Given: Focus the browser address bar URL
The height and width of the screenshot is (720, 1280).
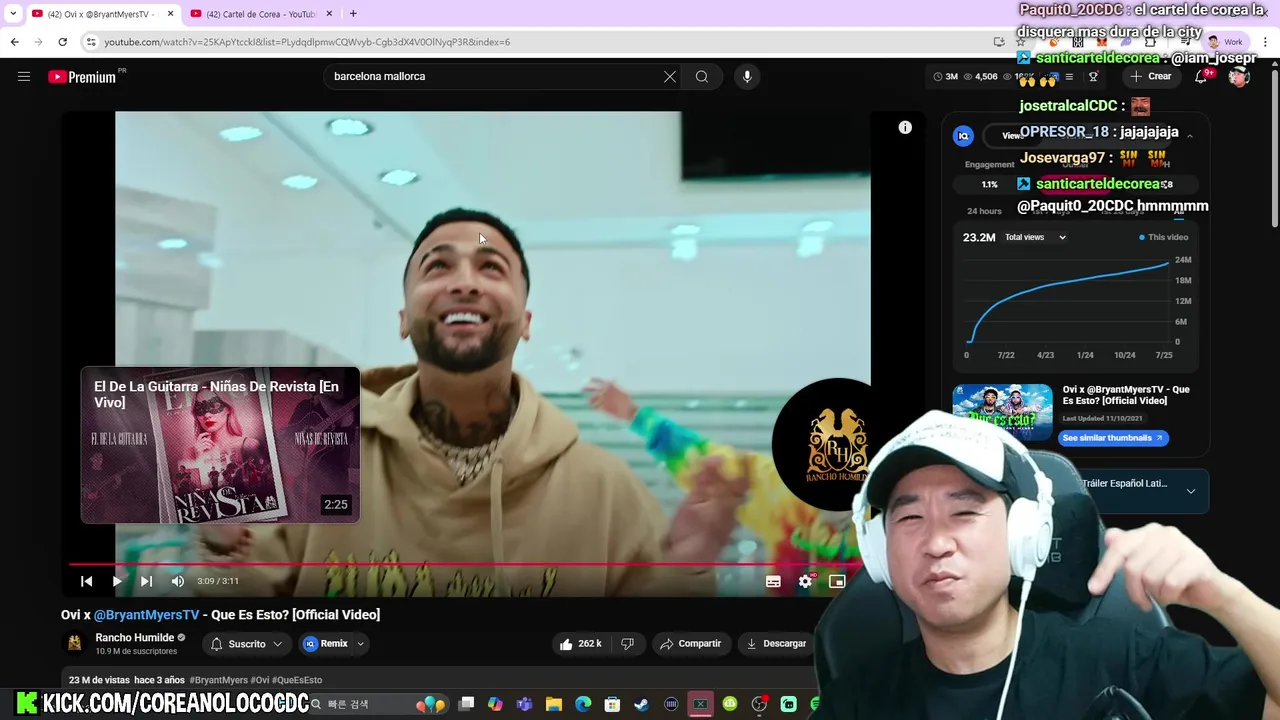Looking at the screenshot, I should (307, 42).
